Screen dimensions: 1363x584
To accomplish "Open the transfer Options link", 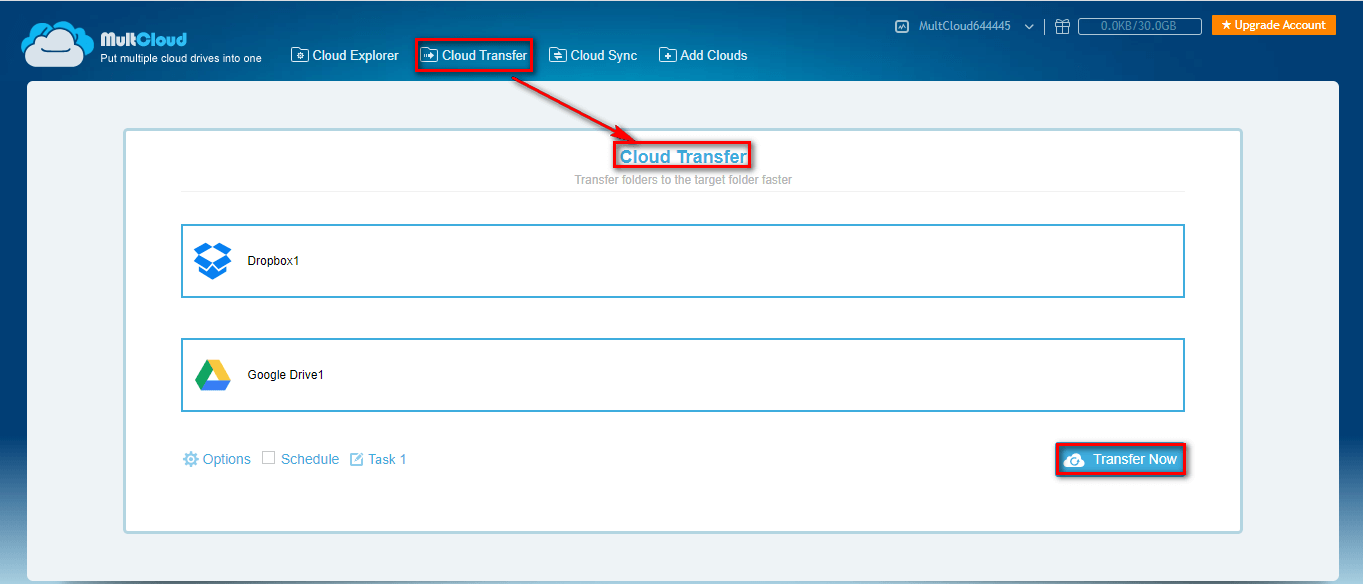I will 227,459.
